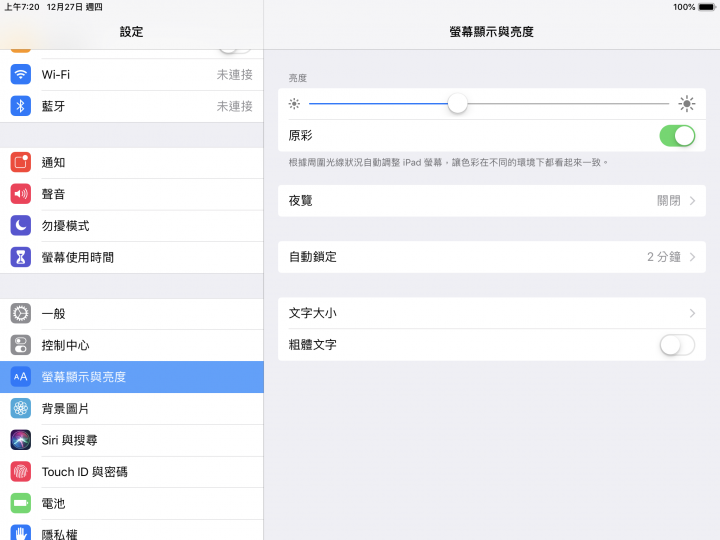Tap the Bluetooth icon in sidebar
The image size is (720, 540).
21,106
